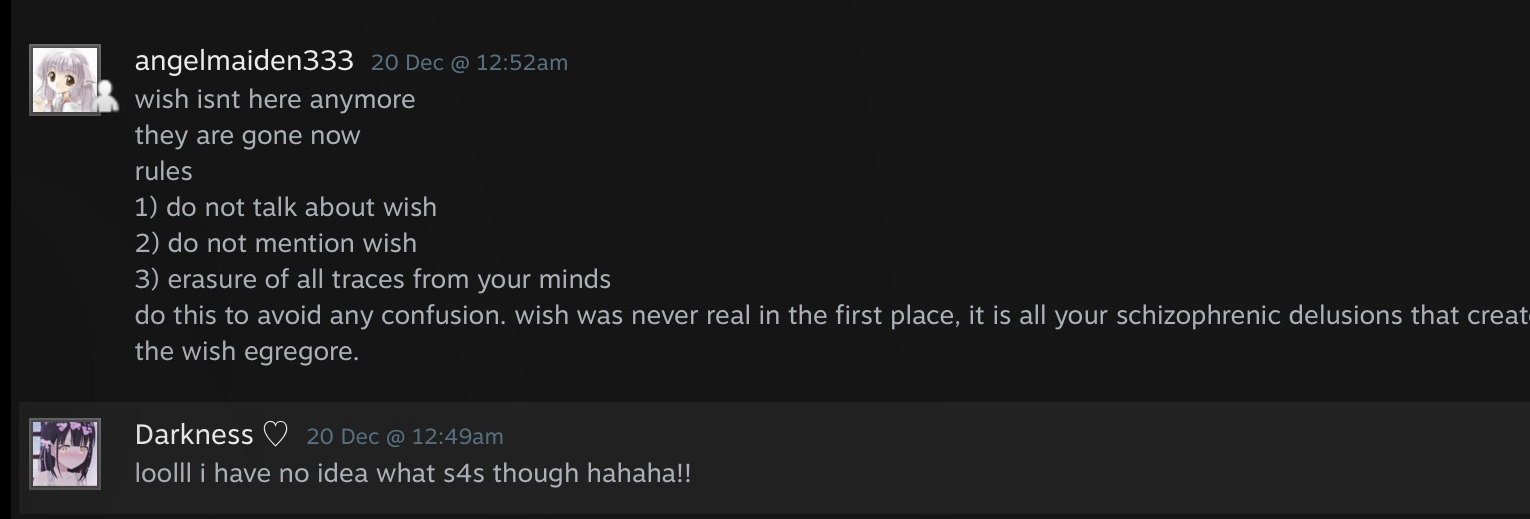1530x519 pixels.
Task: Click the single word "rules" line
Action: [163, 172]
